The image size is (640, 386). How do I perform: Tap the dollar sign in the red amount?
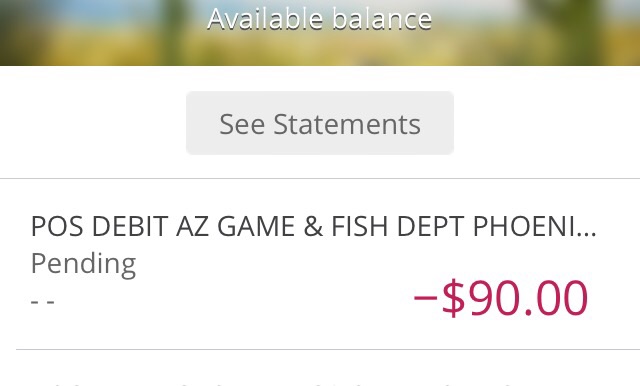click(453, 297)
